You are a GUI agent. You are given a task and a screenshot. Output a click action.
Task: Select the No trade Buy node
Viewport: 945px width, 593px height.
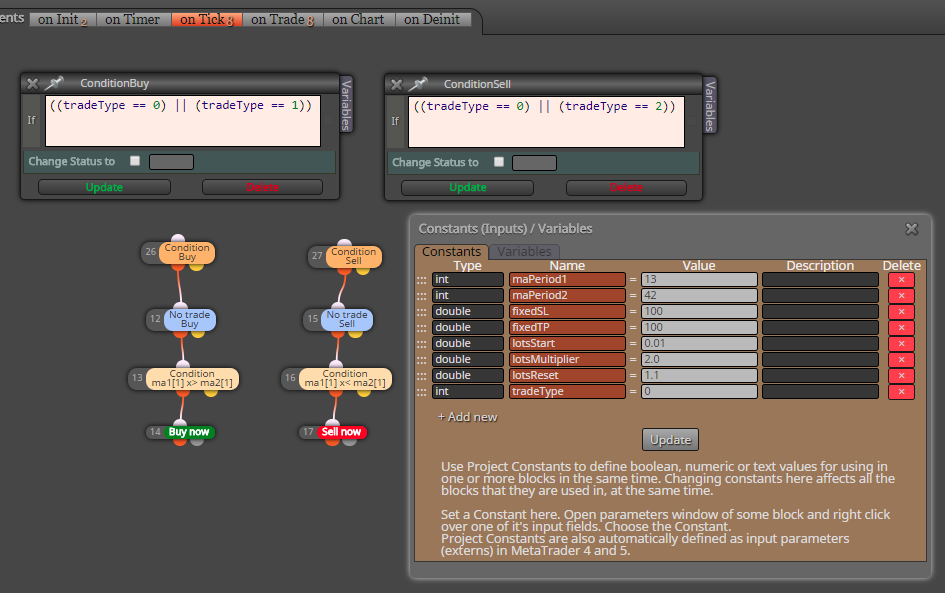pos(189,319)
